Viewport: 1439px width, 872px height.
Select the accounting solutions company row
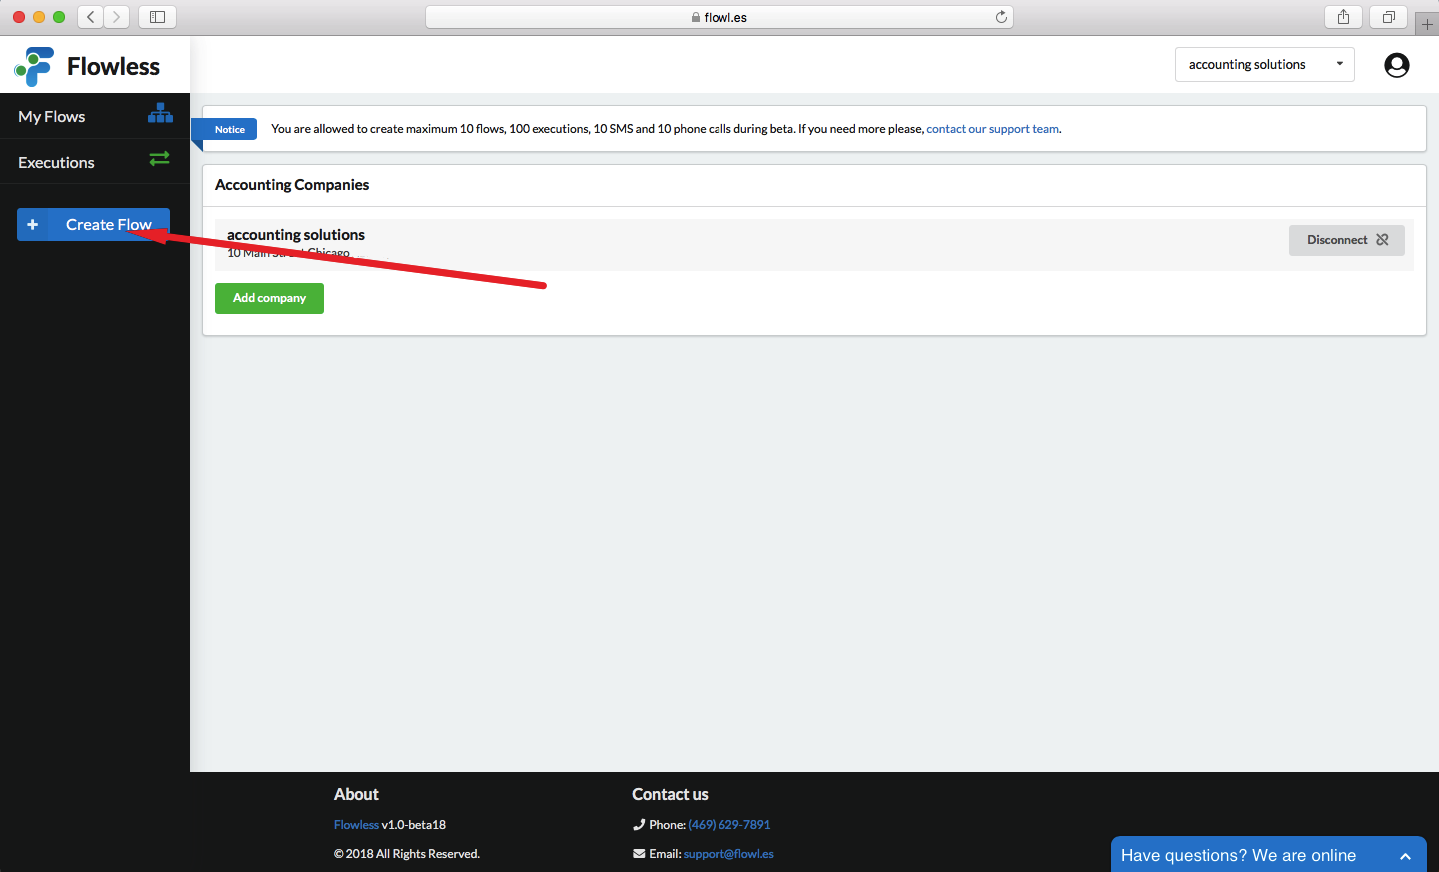814,244
